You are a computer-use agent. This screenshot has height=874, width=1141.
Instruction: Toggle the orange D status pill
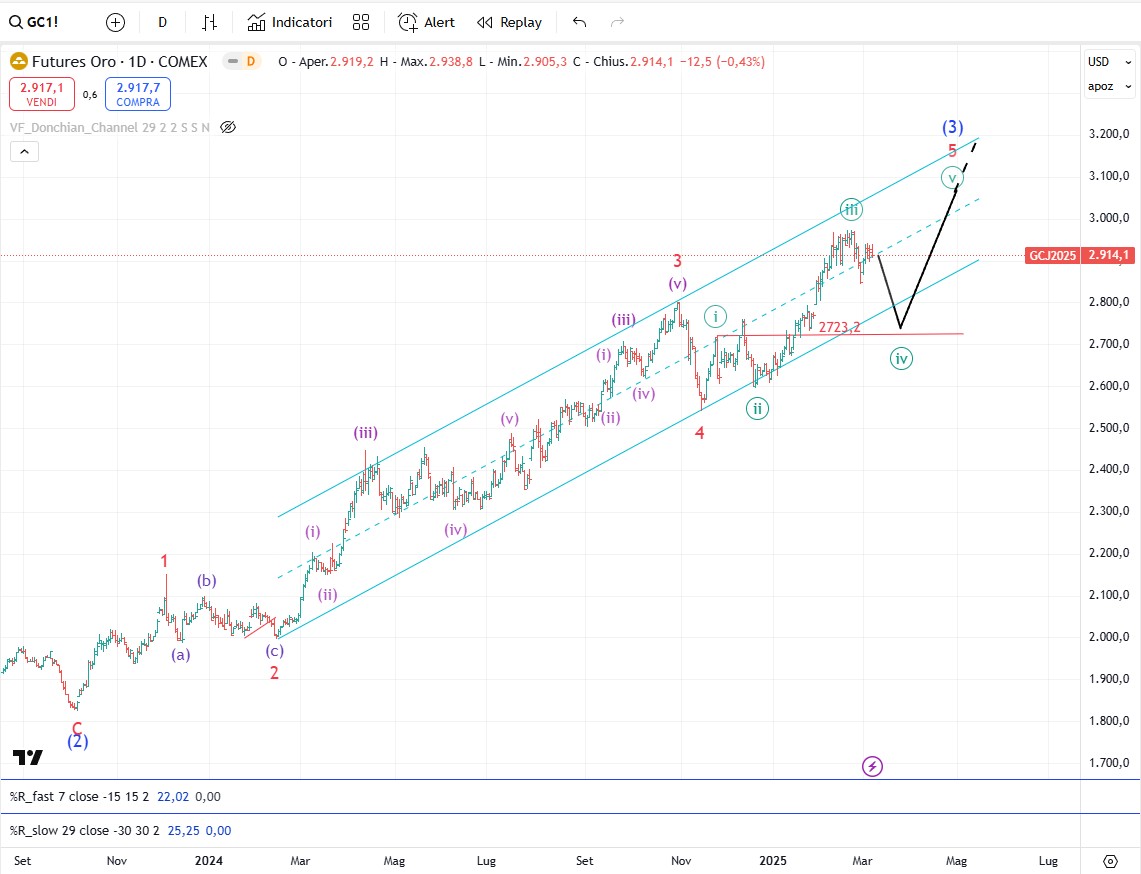[242, 62]
